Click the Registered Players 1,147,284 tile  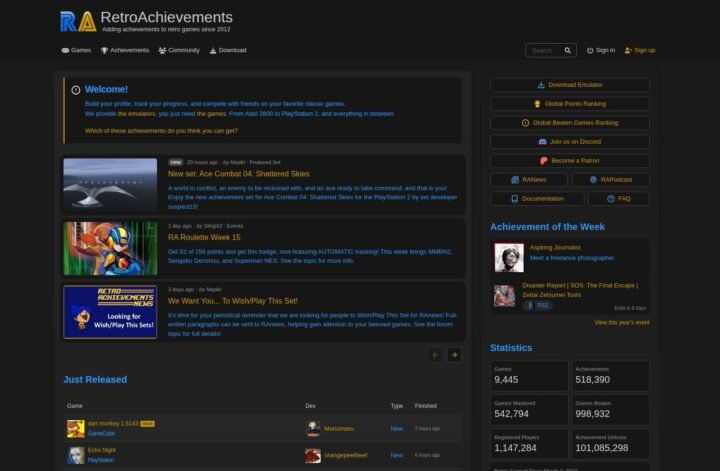(x=529, y=444)
